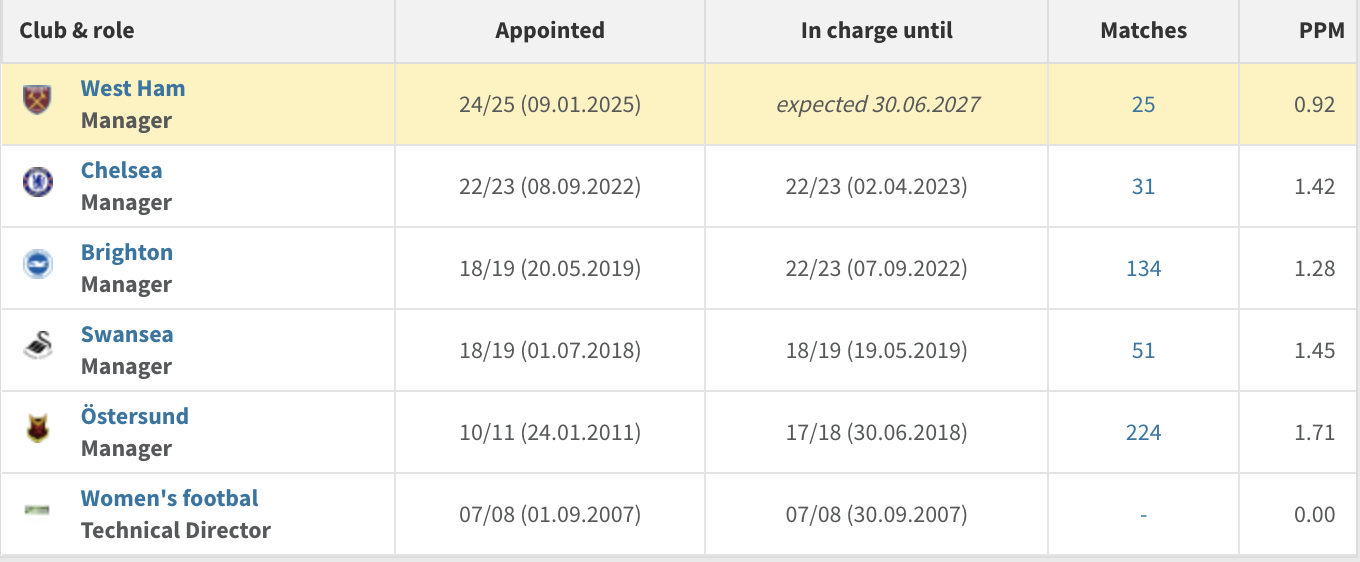Image resolution: width=1360 pixels, height=562 pixels.
Task: Click the Women's footbal logo icon
Action: pos(37,510)
